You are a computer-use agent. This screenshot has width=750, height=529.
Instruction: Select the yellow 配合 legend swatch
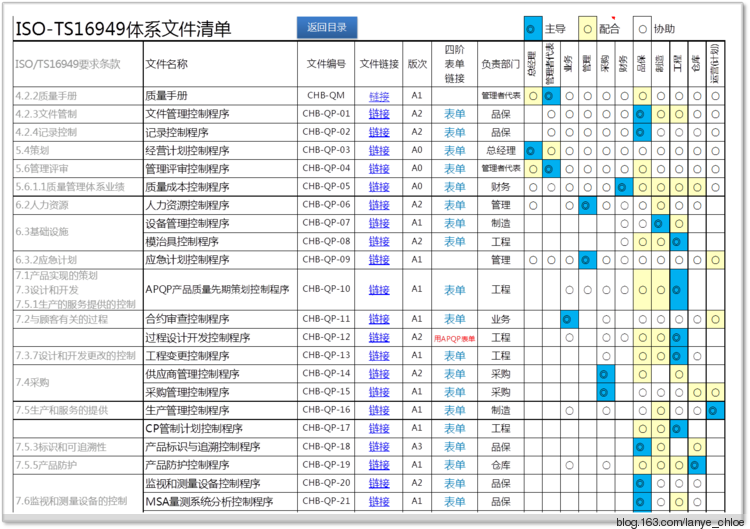coord(587,29)
